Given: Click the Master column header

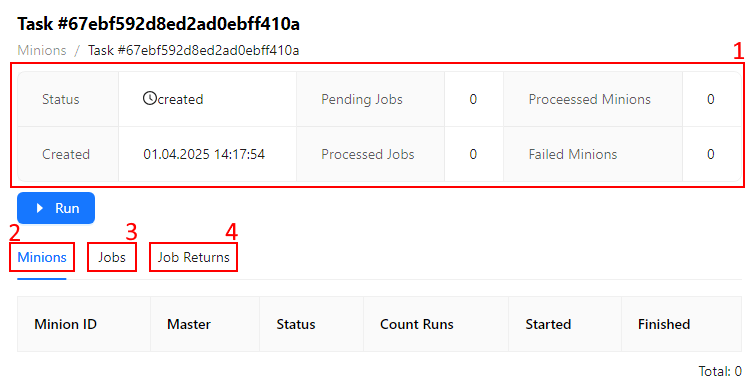Looking at the screenshot, I should pos(189,325).
